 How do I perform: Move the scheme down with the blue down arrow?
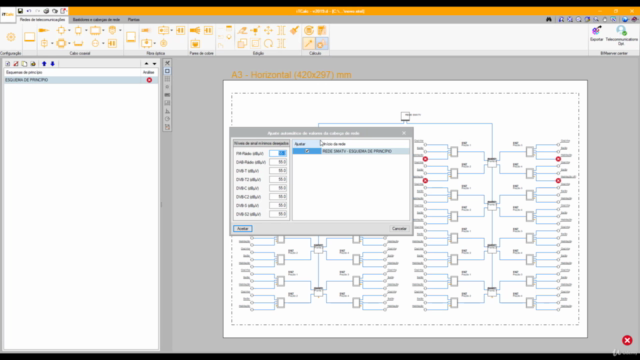point(53,64)
